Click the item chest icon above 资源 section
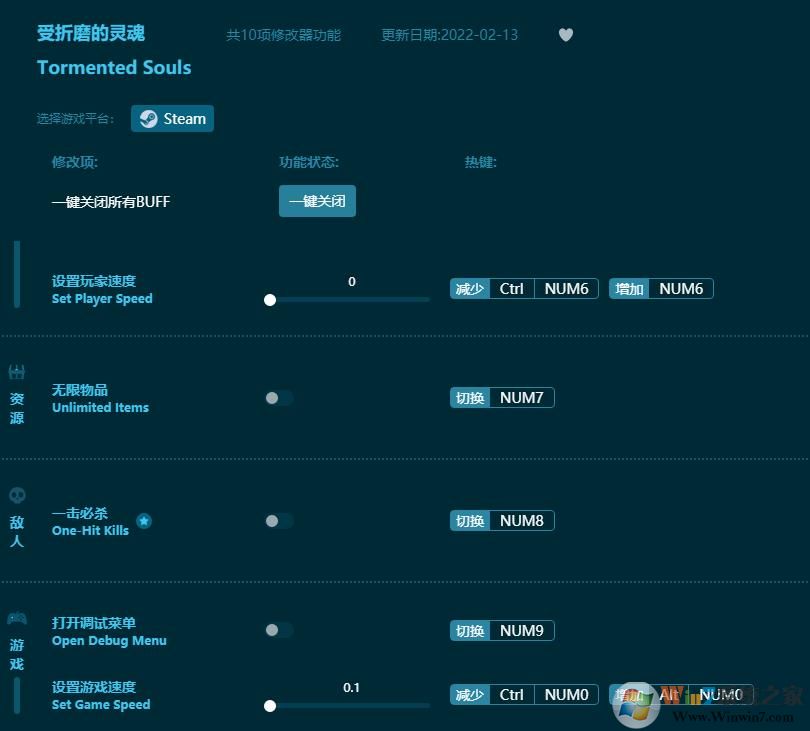Screen dimensions: 810x731 [x=17, y=370]
